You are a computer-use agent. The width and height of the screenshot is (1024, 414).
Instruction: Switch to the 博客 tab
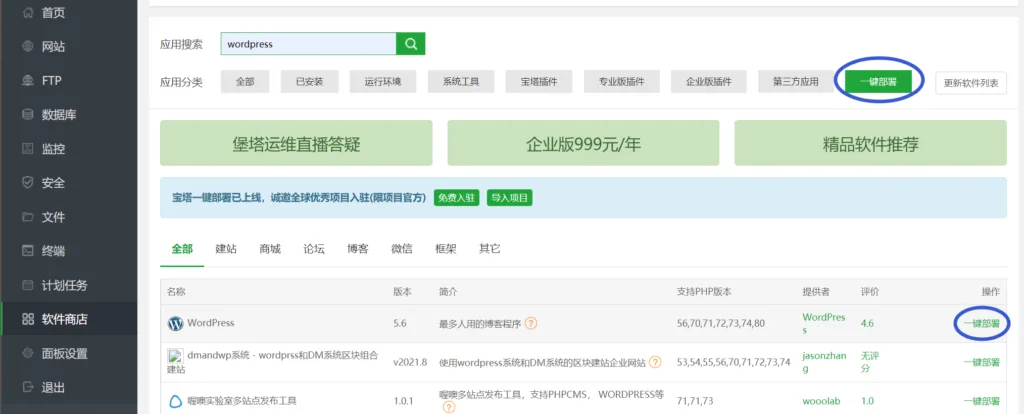[x=358, y=249]
